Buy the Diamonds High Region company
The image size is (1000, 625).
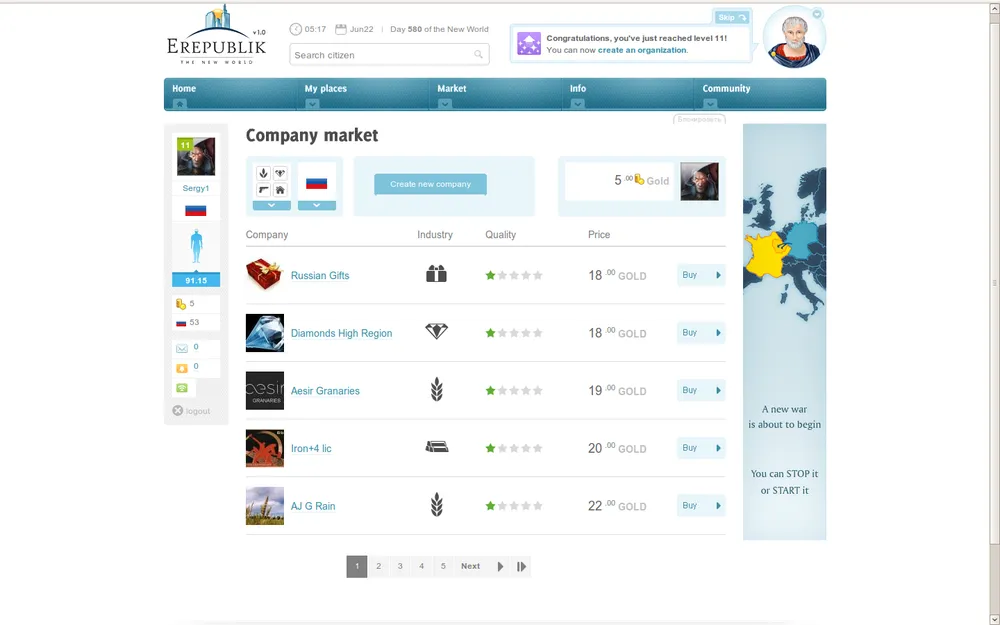701,333
